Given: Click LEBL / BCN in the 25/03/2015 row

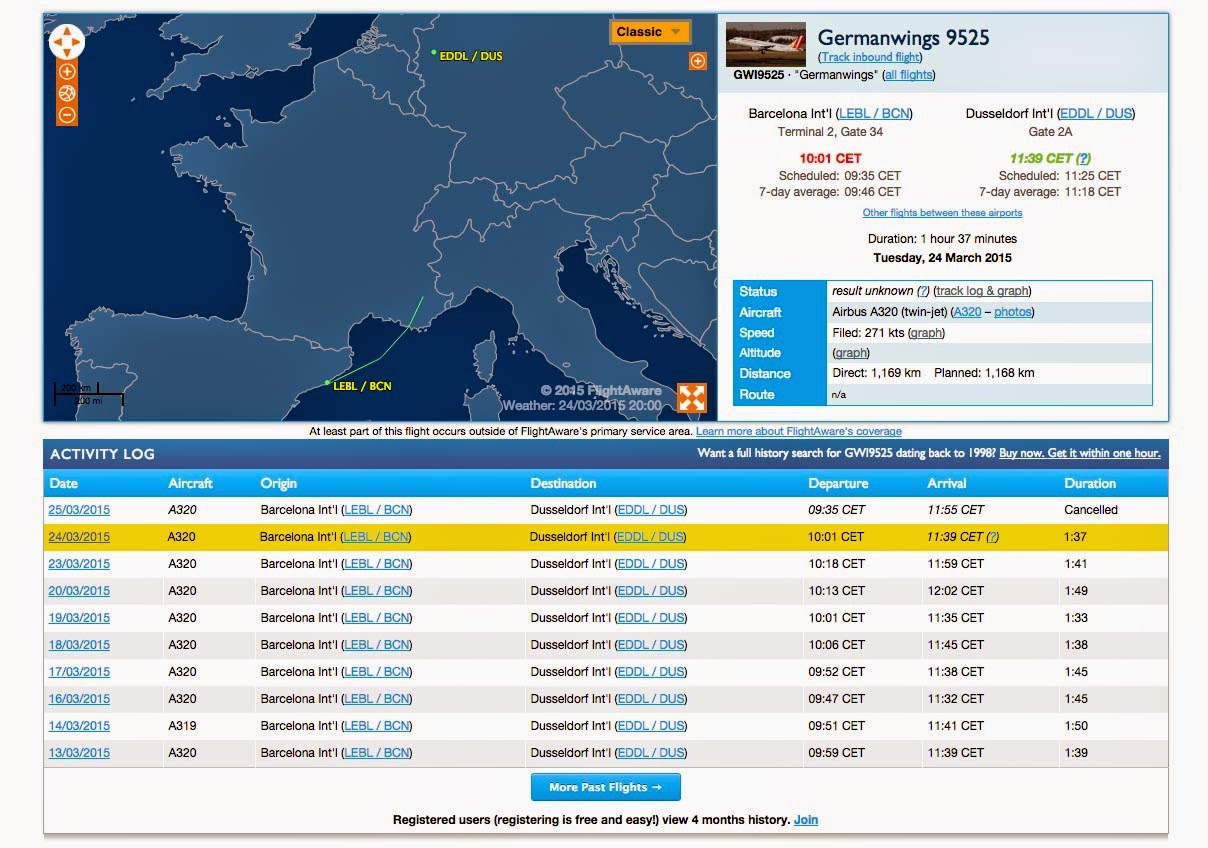Looking at the screenshot, I should pos(377,510).
